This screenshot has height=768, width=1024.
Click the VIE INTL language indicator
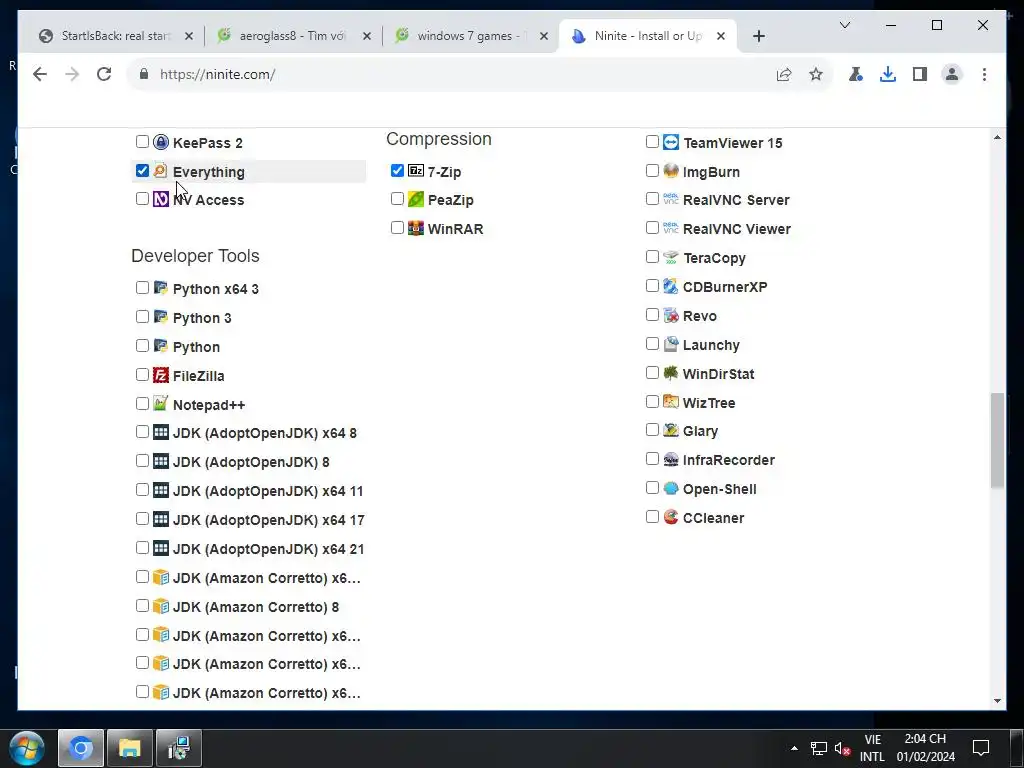click(872, 748)
